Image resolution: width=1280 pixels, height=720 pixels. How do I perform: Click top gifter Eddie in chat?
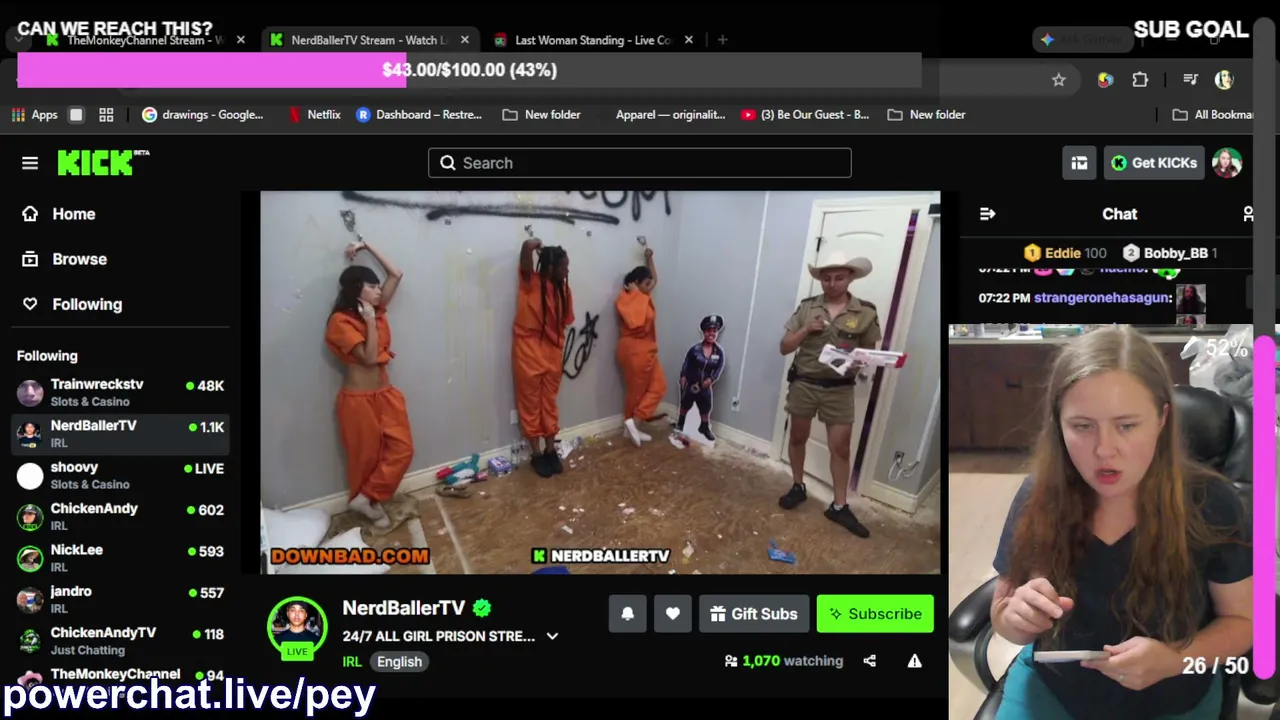click(1065, 253)
